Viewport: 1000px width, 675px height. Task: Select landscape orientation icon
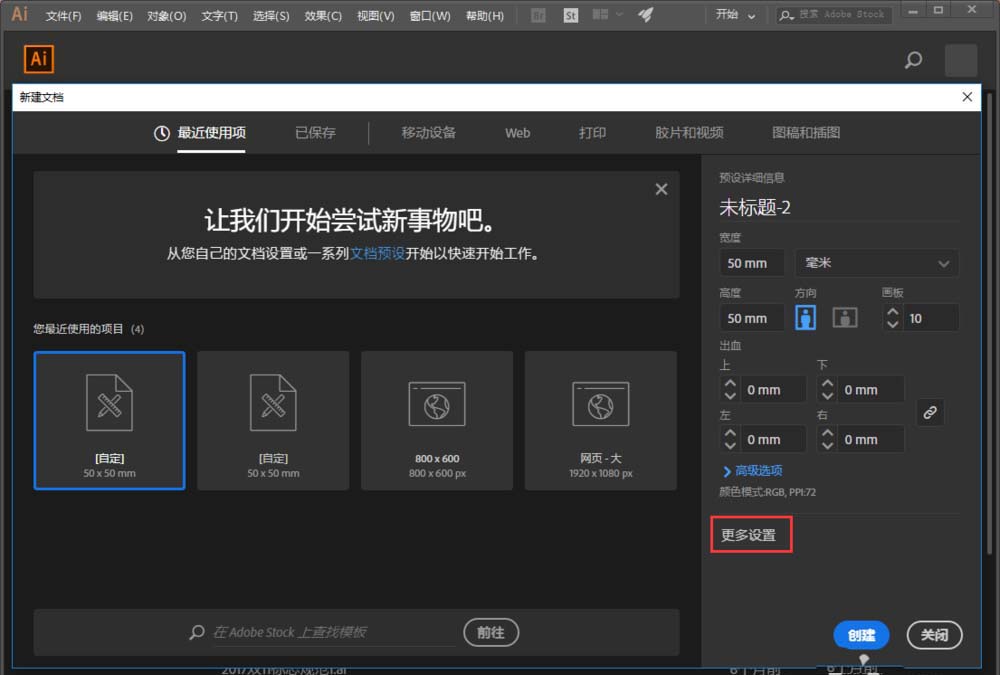point(845,317)
